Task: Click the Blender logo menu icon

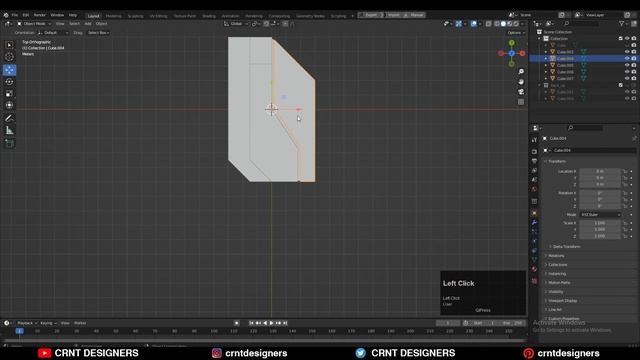Action: click(x=6, y=15)
